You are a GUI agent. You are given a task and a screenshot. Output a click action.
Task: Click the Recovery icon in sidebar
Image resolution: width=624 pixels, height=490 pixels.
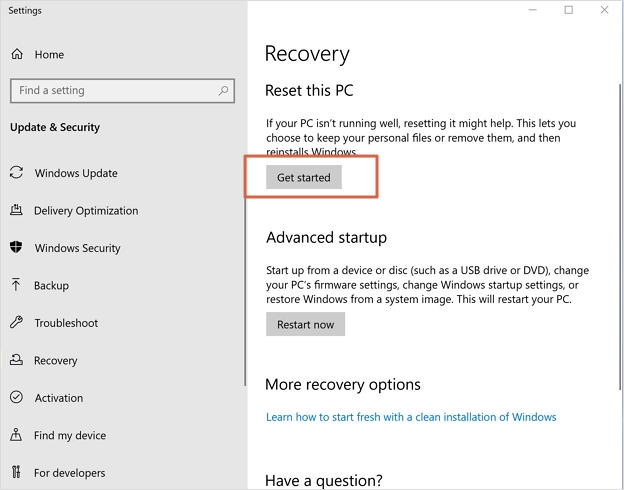[16, 361]
